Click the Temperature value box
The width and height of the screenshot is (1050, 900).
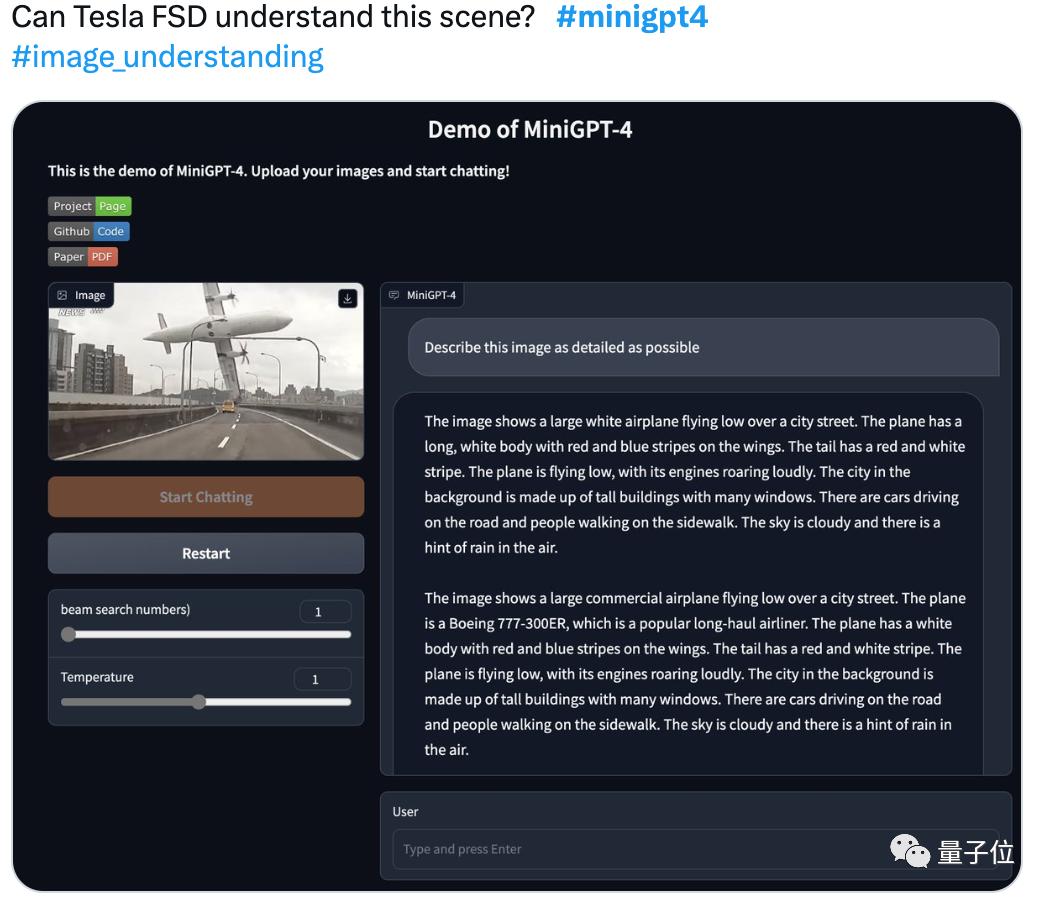322,679
